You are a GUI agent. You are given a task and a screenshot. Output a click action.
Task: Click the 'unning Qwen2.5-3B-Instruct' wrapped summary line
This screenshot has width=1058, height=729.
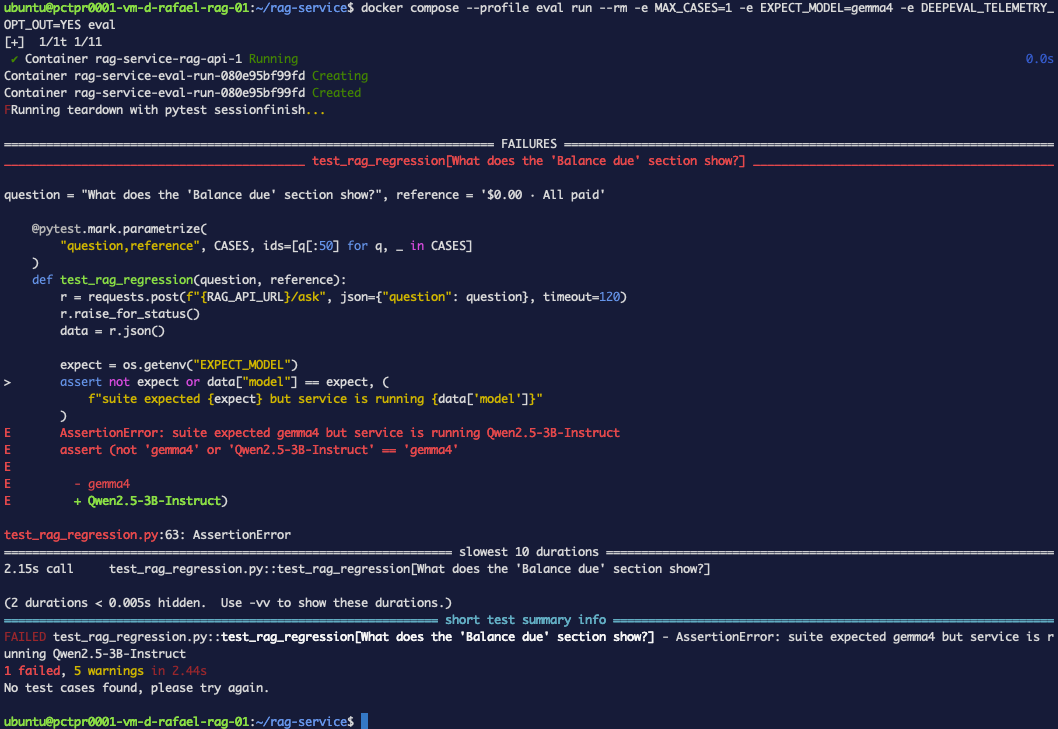click(x=94, y=654)
